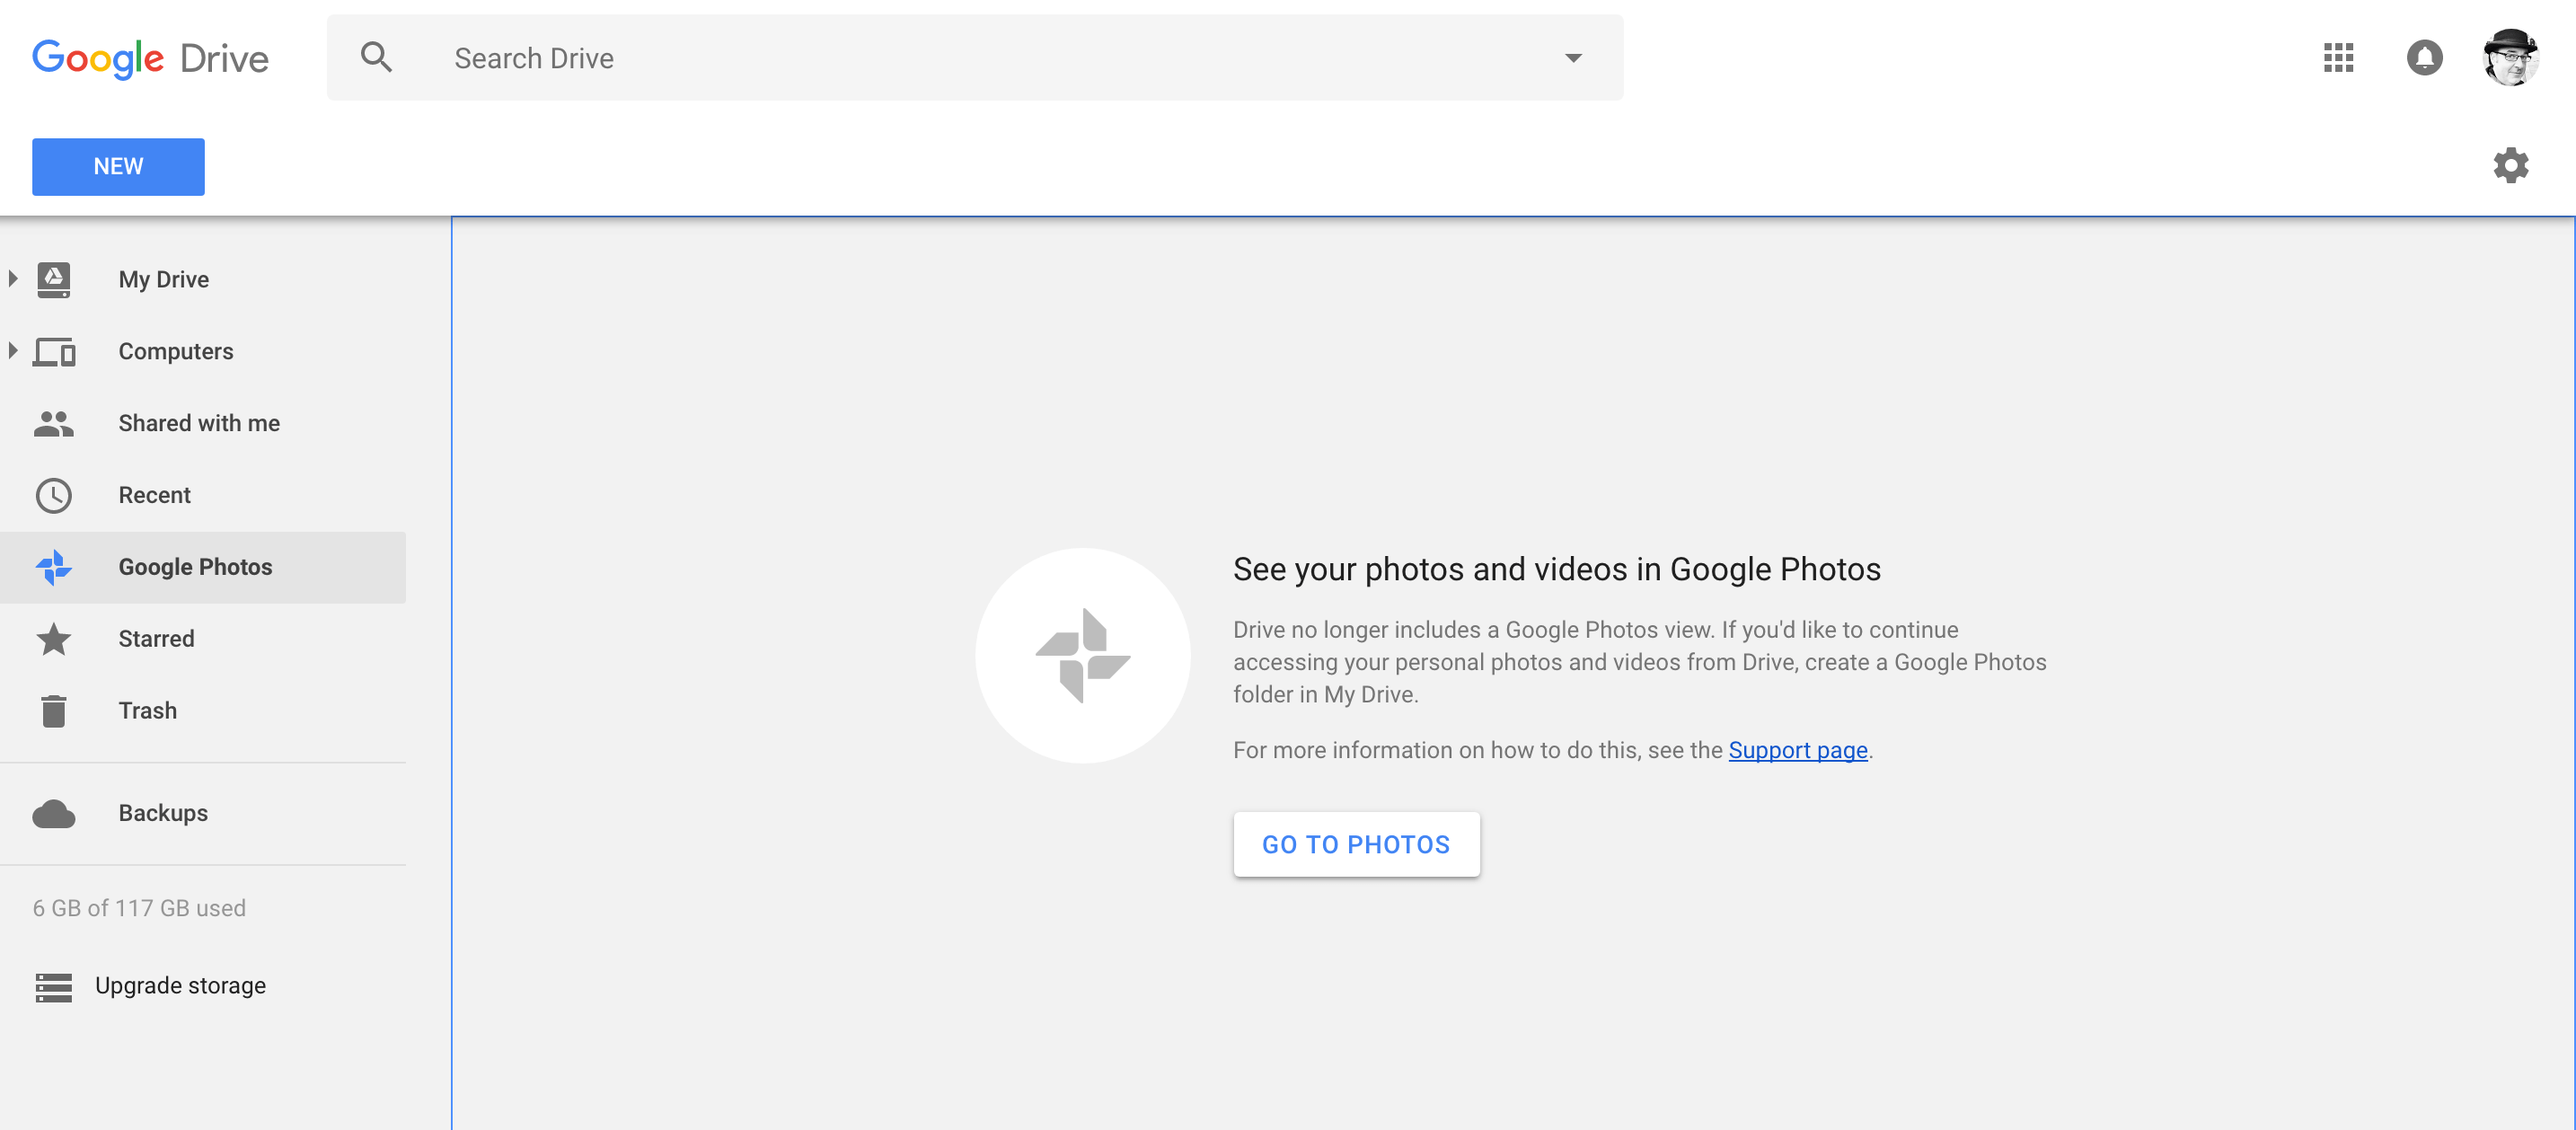Click the Trash bin icon

54,711
